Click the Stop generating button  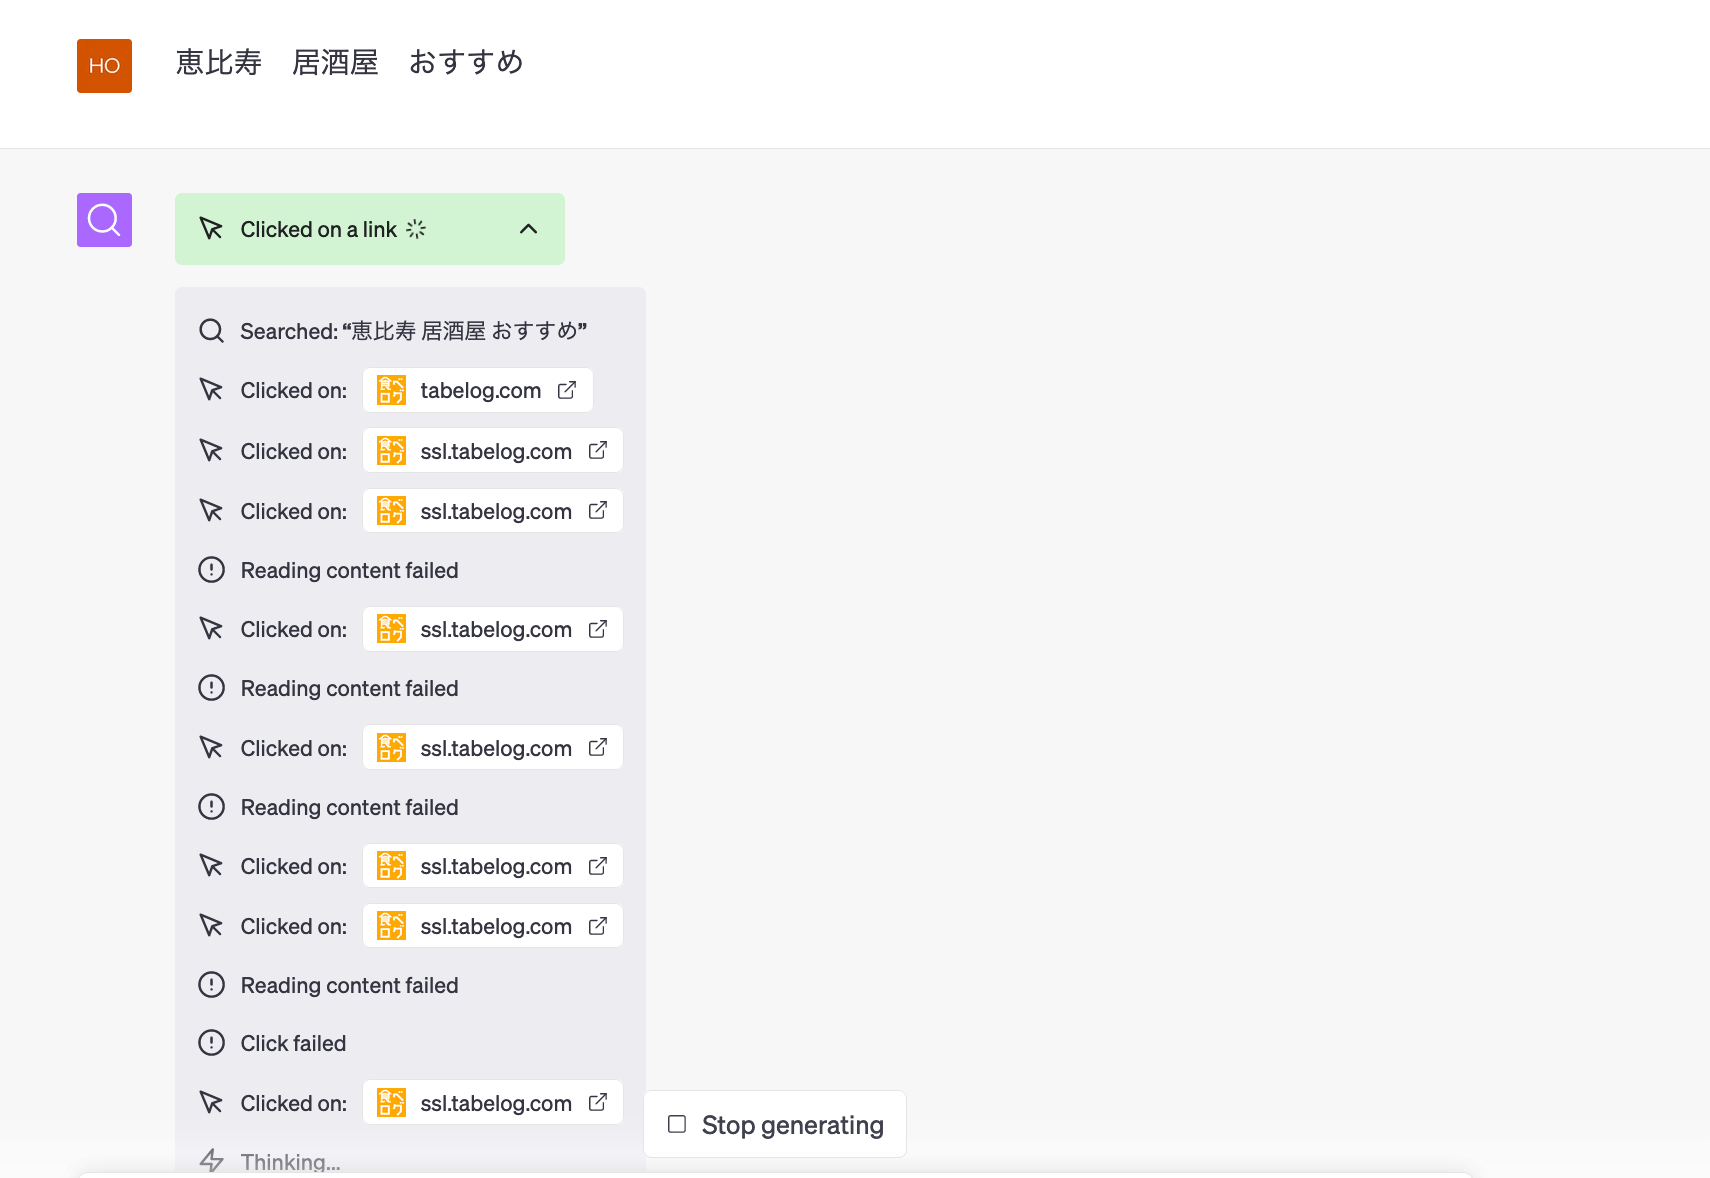[775, 1125]
